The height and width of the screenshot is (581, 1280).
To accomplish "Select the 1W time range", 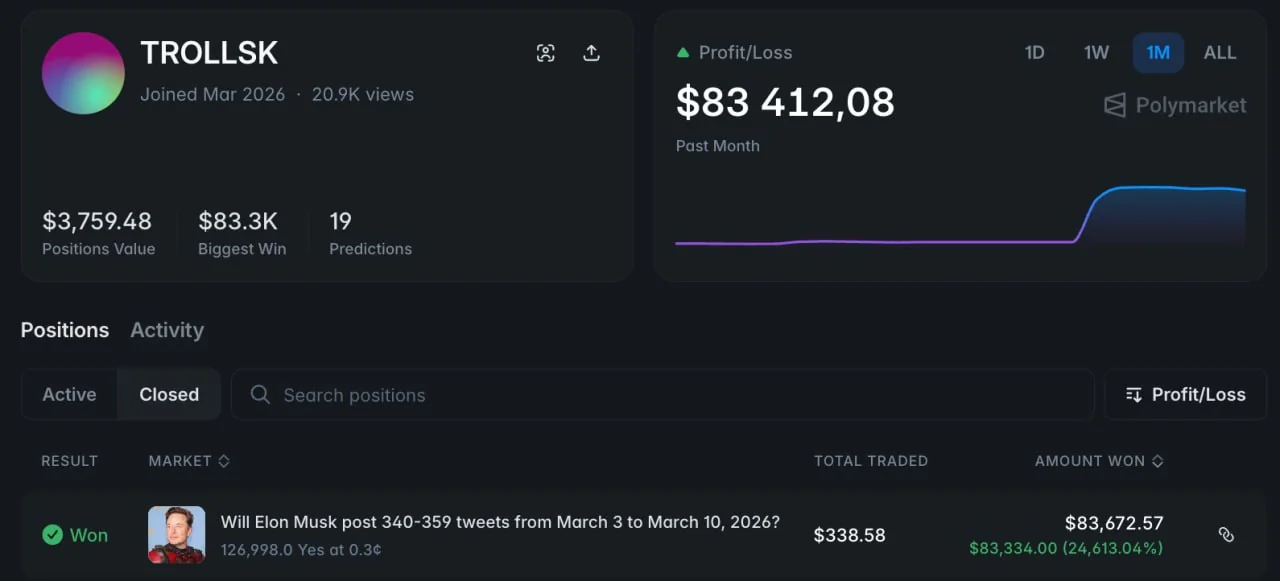I will click(1096, 53).
